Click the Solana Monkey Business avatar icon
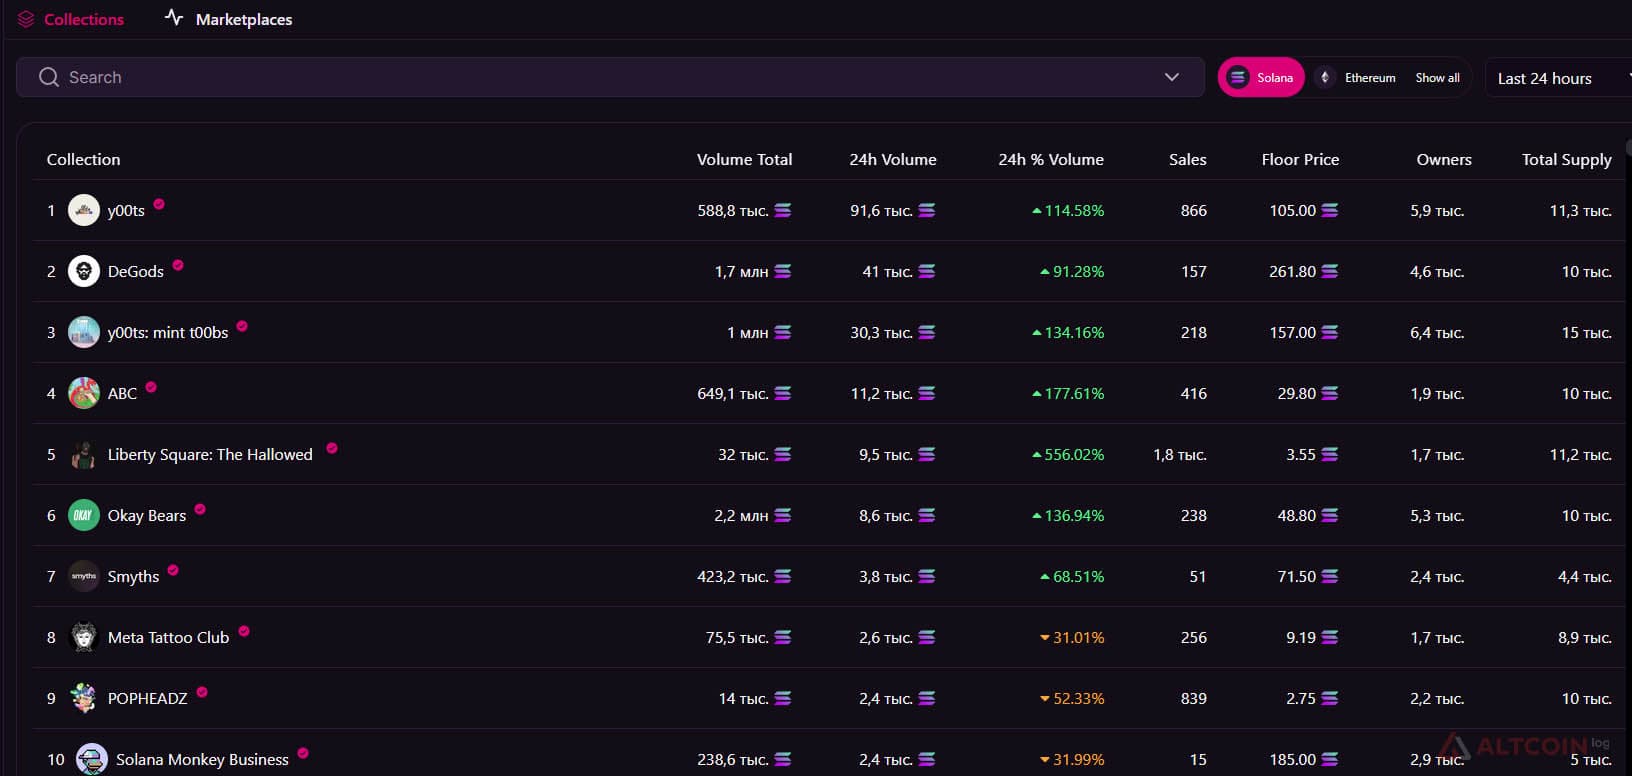The image size is (1632, 776). (x=92, y=759)
